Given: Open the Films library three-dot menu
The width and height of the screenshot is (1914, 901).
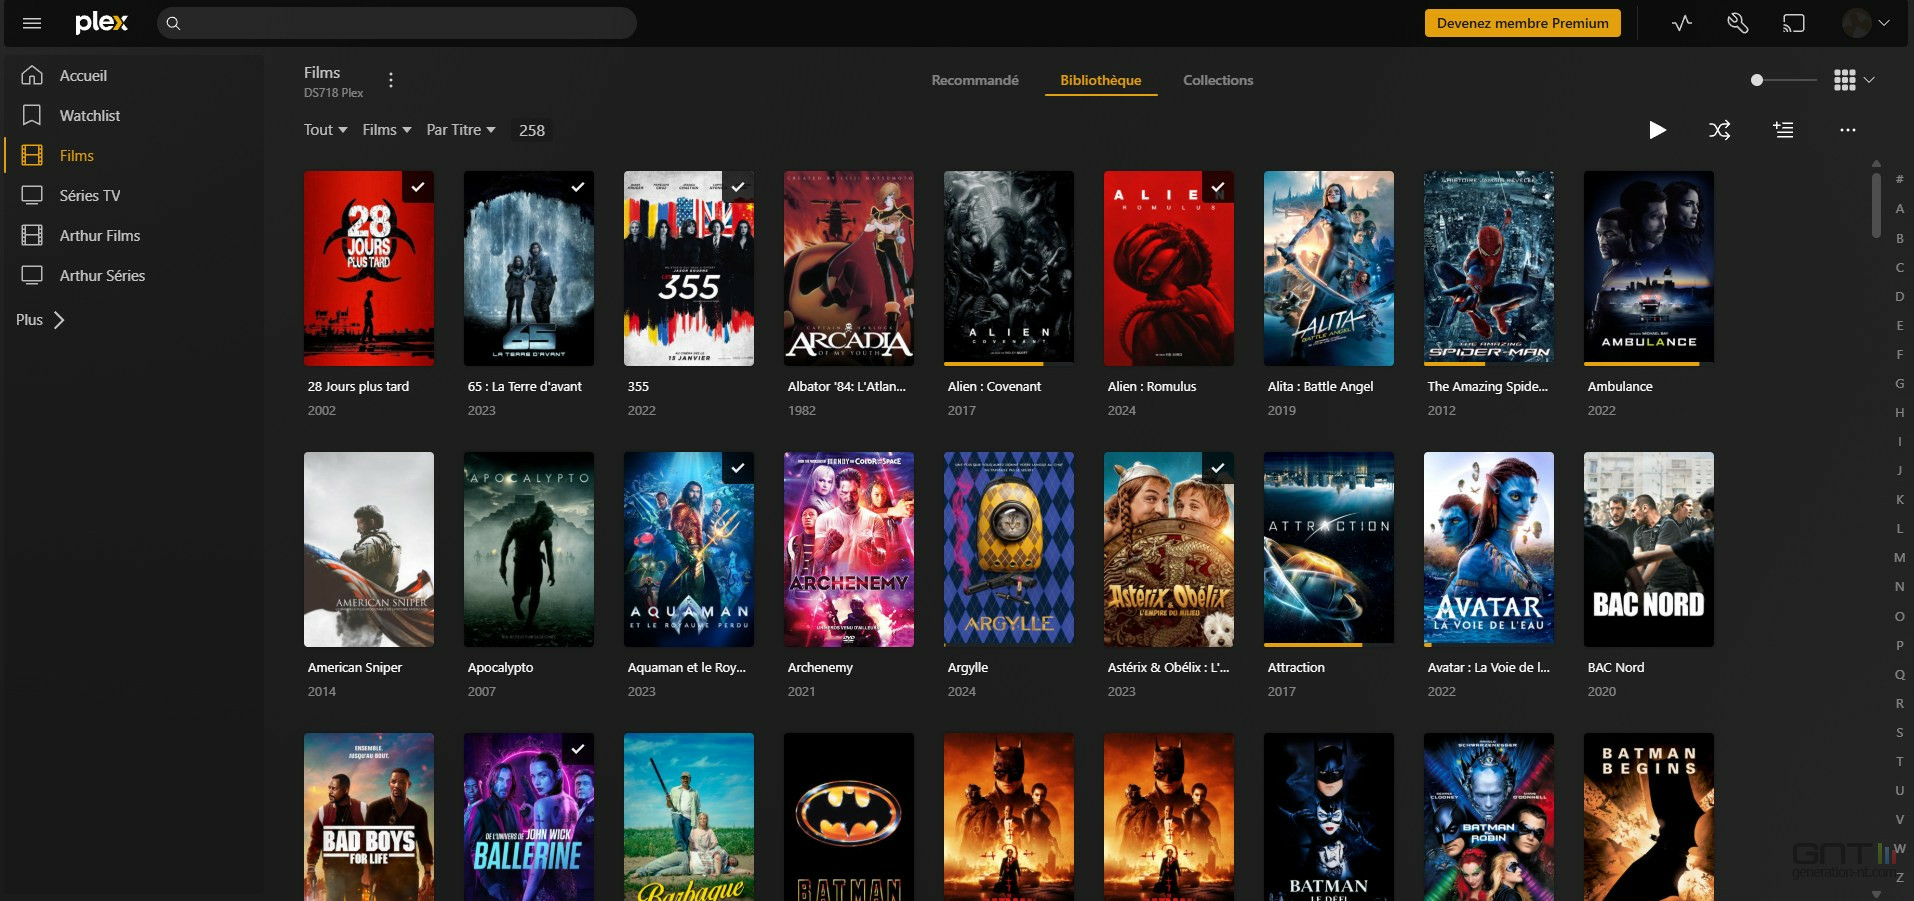Looking at the screenshot, I should tap(391, 80).
